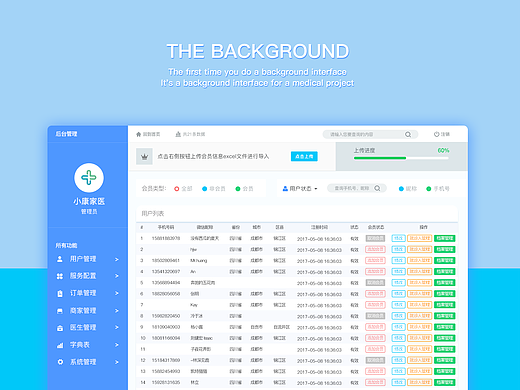Viewport: 520px width, 390px height.
Task: Click the clipboard icon beside 订单管理
Action: tap(60, 293)
